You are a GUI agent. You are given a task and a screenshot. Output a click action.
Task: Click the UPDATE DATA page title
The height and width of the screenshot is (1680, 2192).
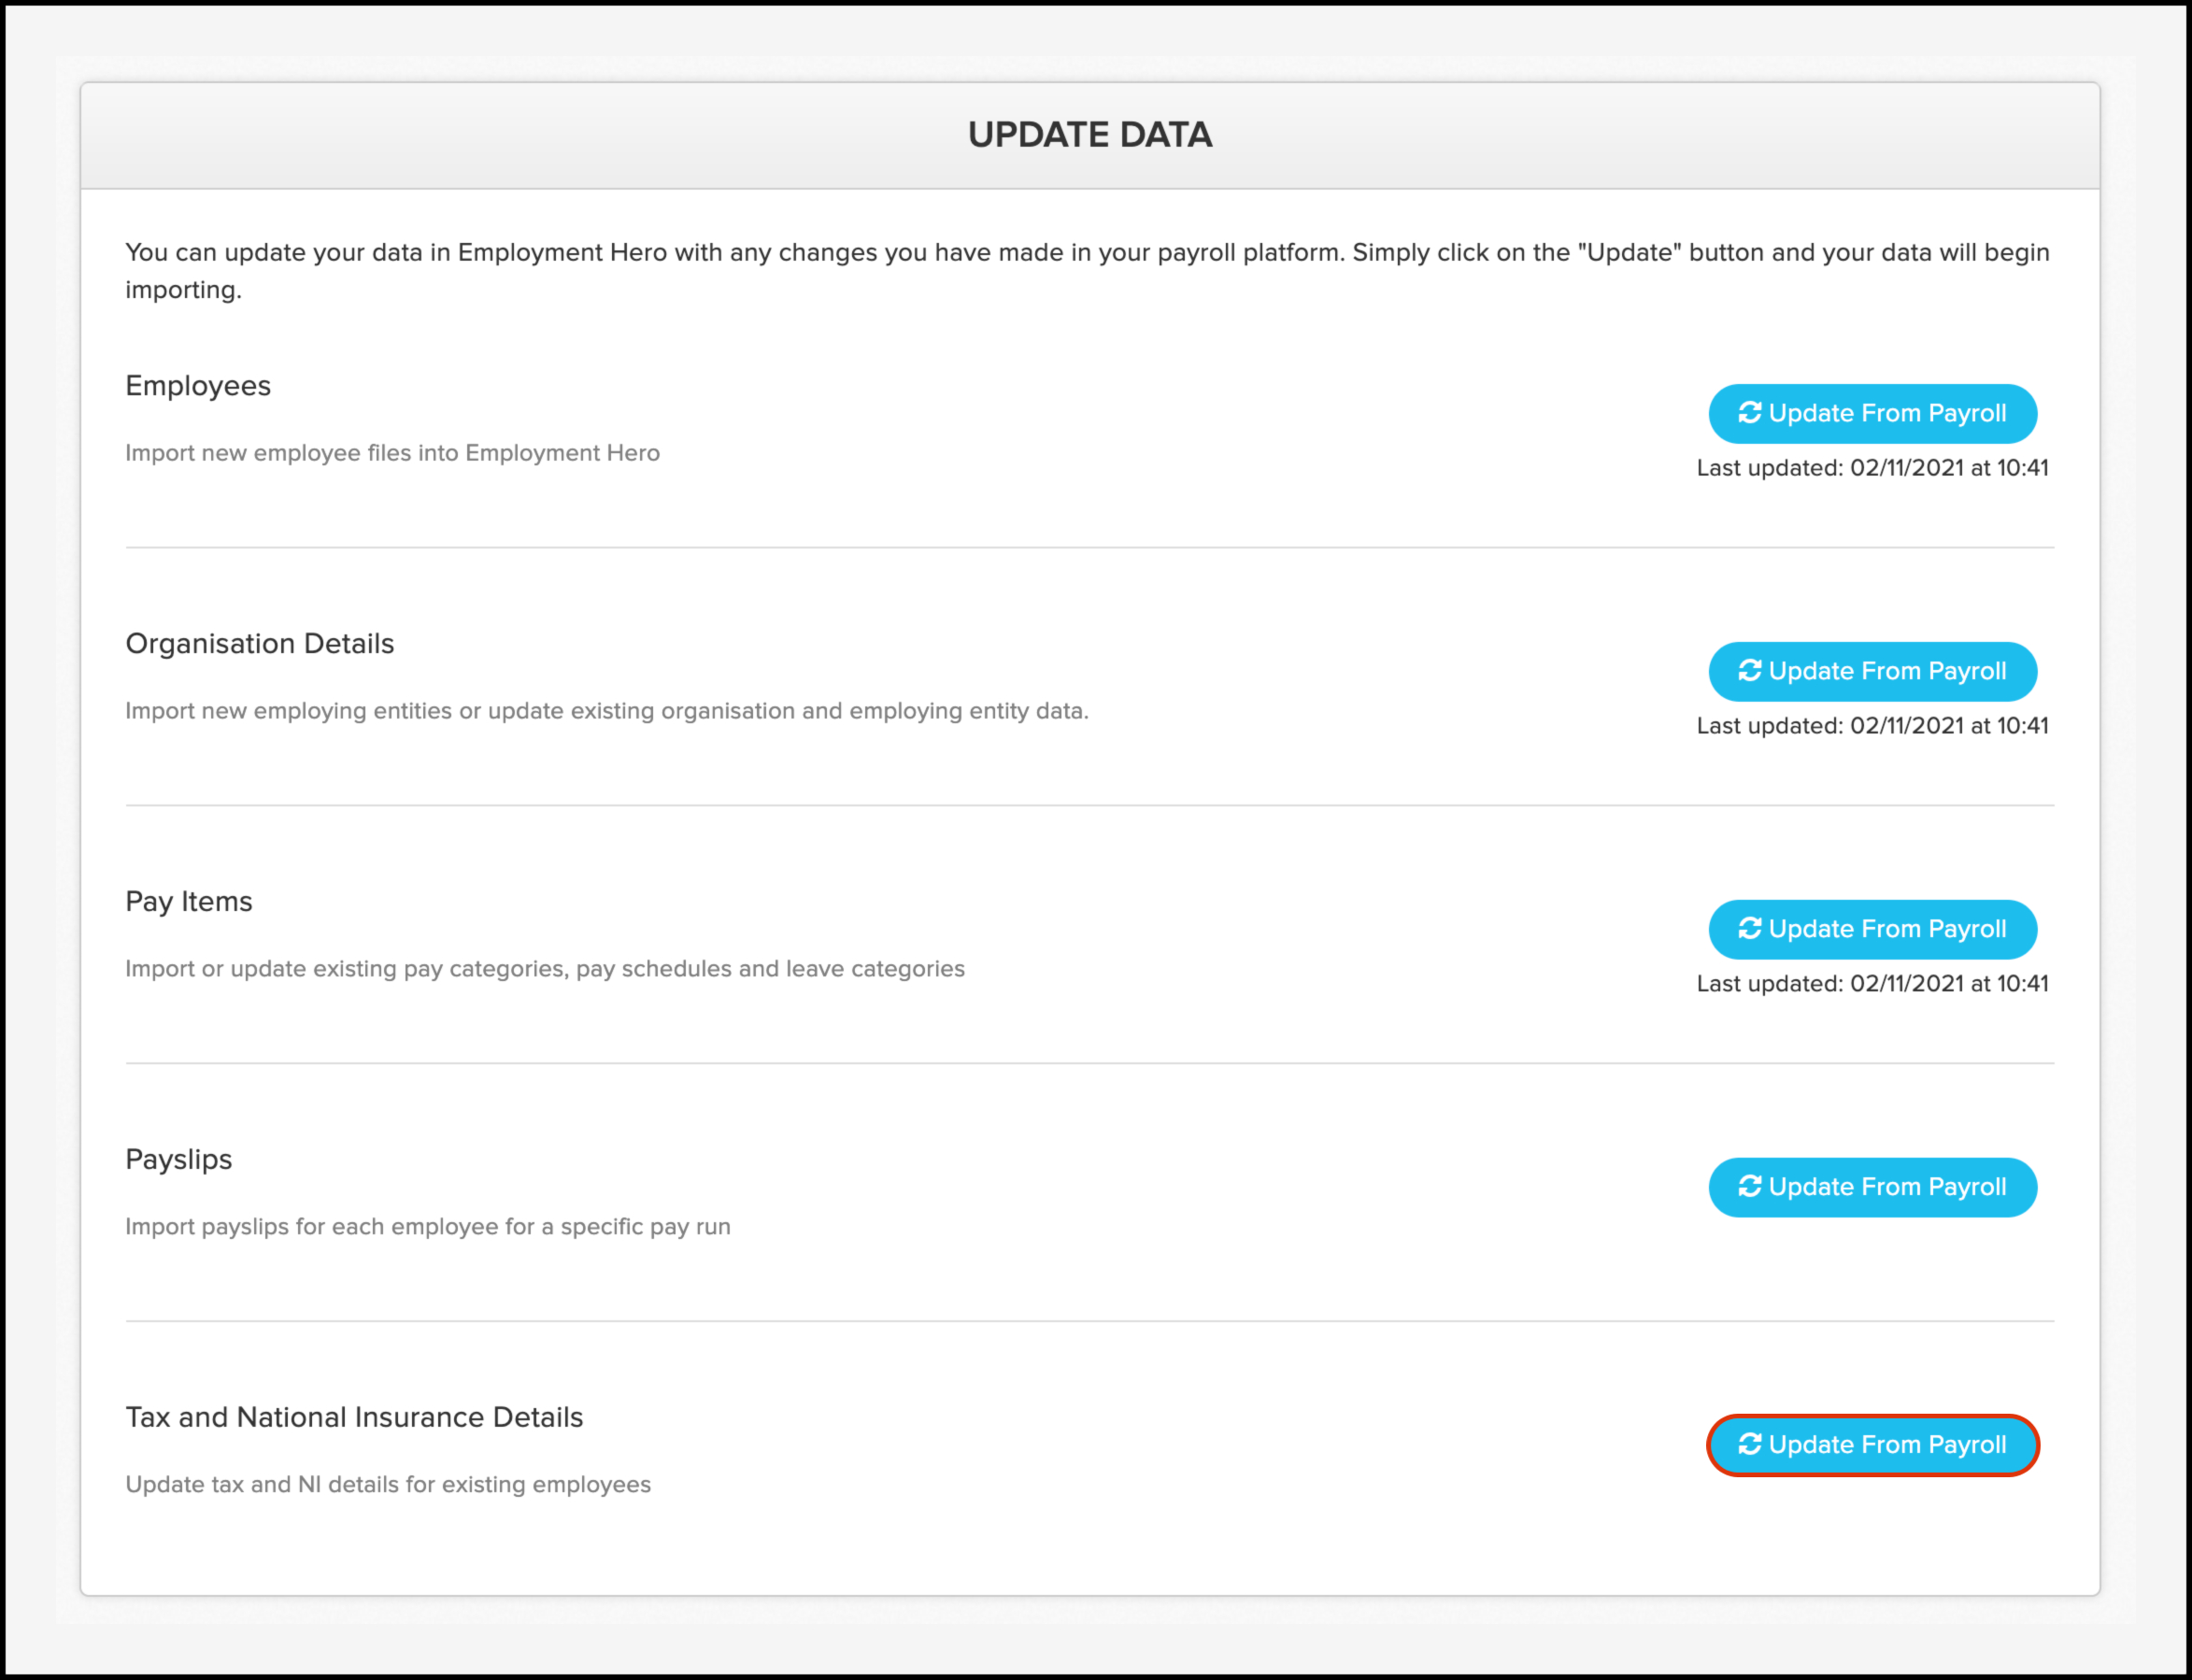pyautogui.click(x=1089, y=135)
